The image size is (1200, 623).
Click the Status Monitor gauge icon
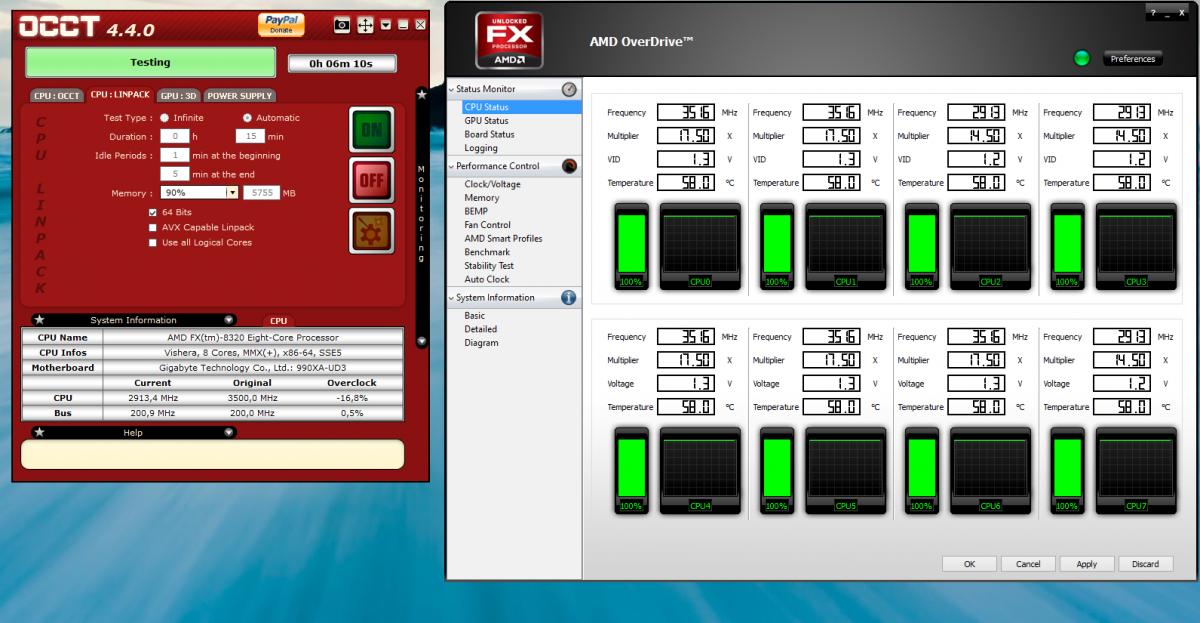569,89
